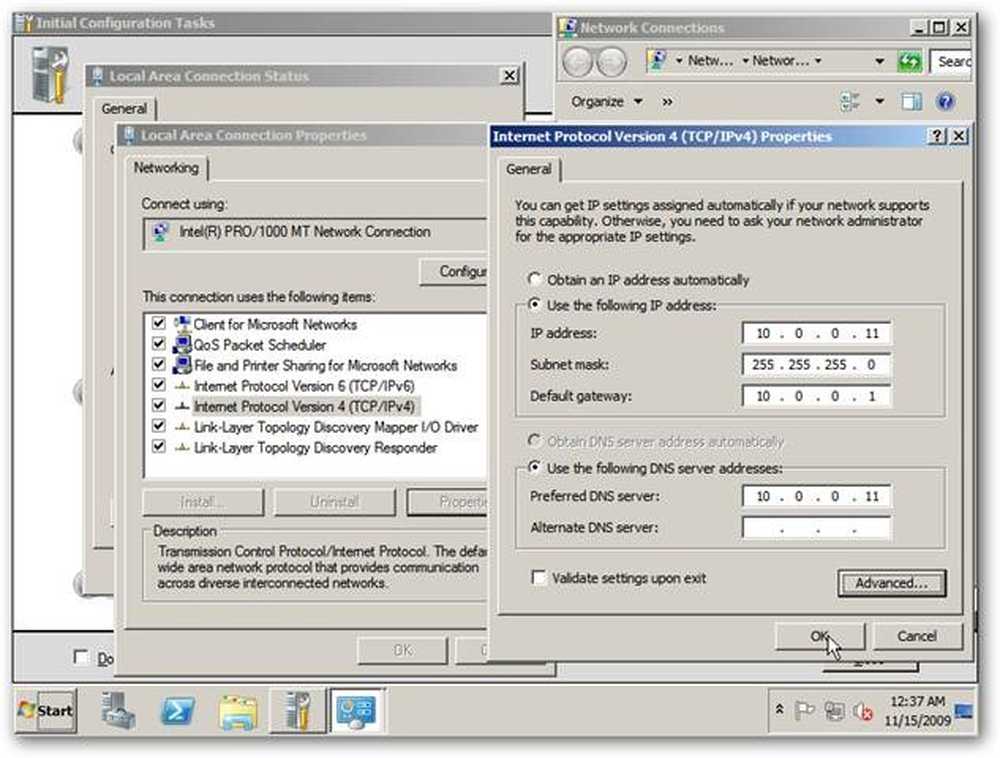Switch to Initial Configuration Tasks taskbar item
Screen dimensions: 1000x758
297,710
